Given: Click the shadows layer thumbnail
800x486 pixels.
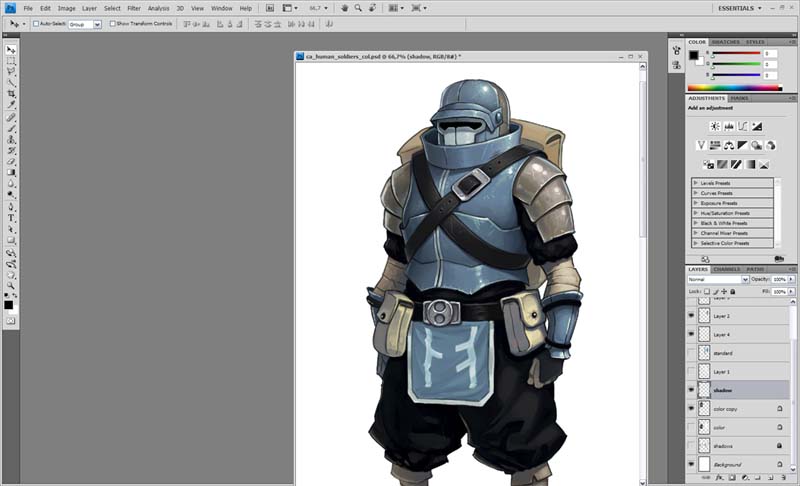Looking at the screenshot, I should 704,446.
